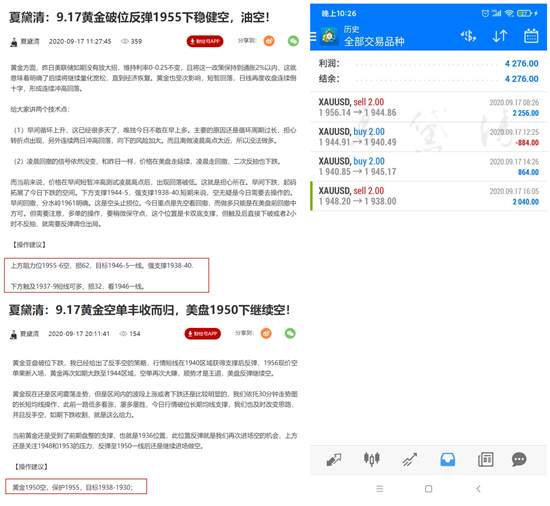Tap the Android recent apps menu button

(x=380, y=489)
